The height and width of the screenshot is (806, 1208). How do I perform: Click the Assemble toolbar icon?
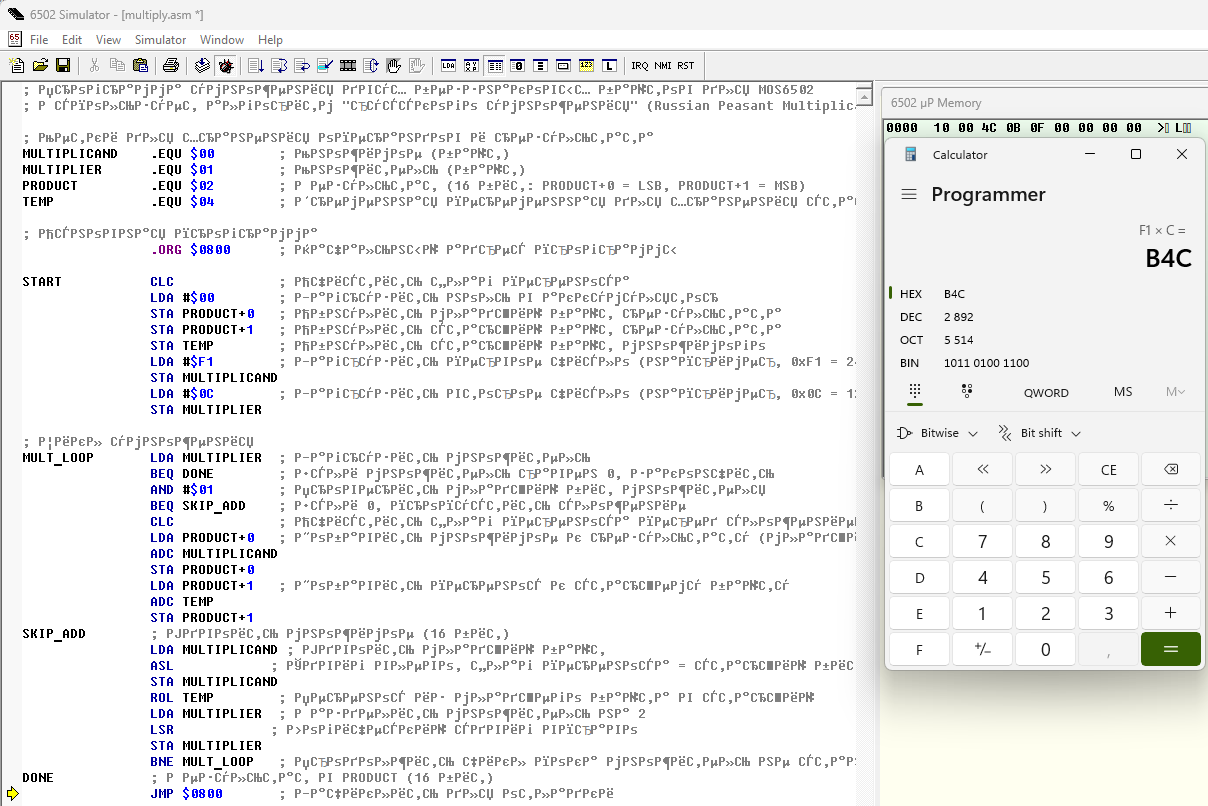pyautogui.click(x=203, y=66)
